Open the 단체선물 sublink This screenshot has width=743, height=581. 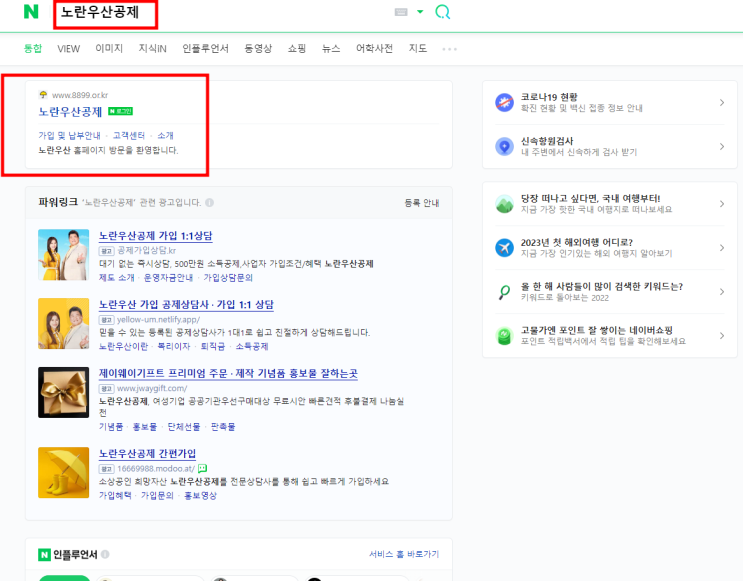tap(183, 427)
